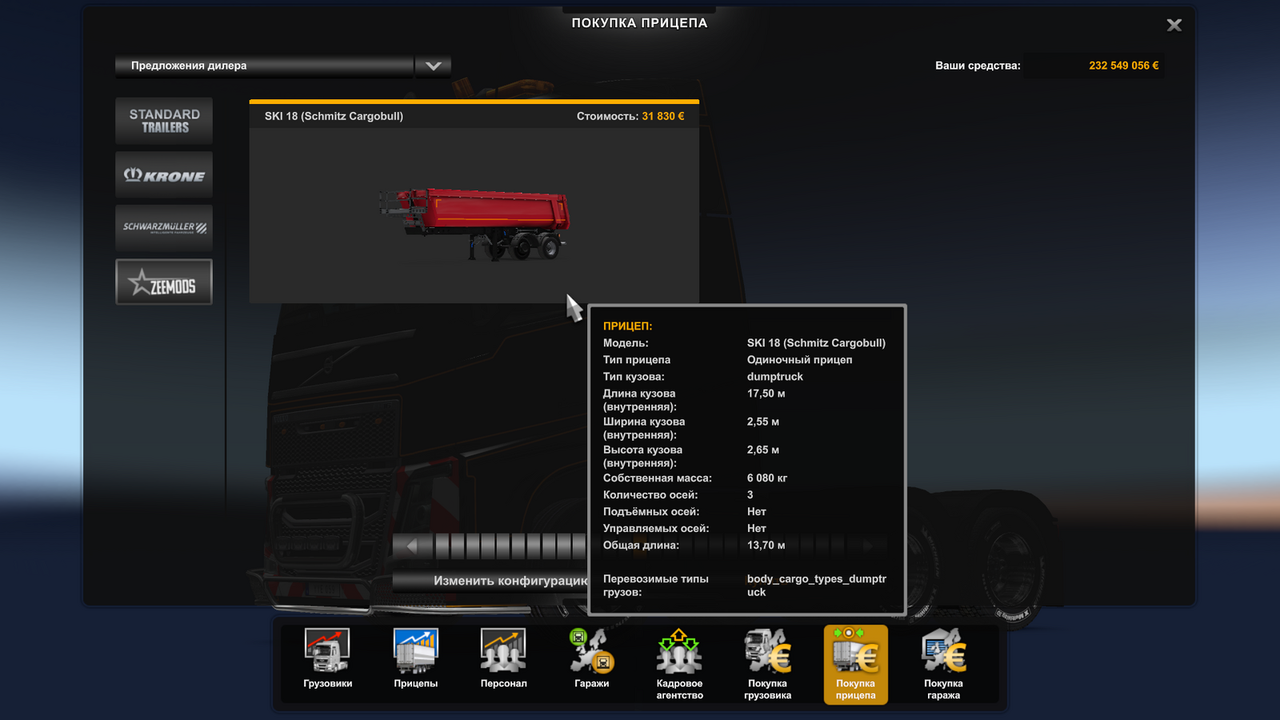Click tooltip body type dumptruck value
The height and width of the screenshot is (720, 1280).
pyautogui.click(x=775, y=377)
